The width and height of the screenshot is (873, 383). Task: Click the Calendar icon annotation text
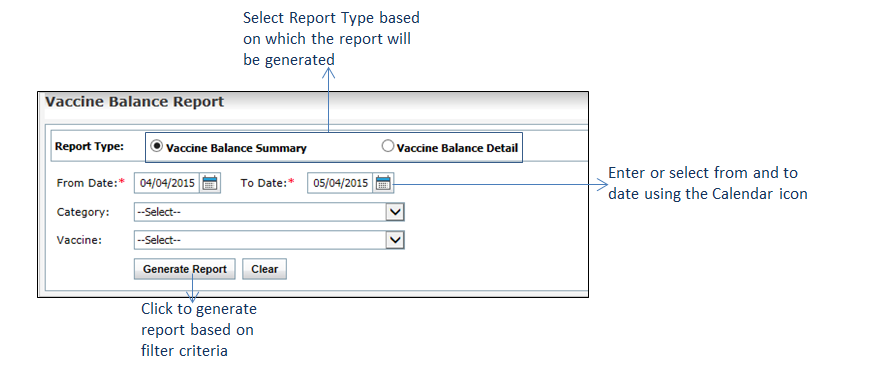(x=708, y=183)
